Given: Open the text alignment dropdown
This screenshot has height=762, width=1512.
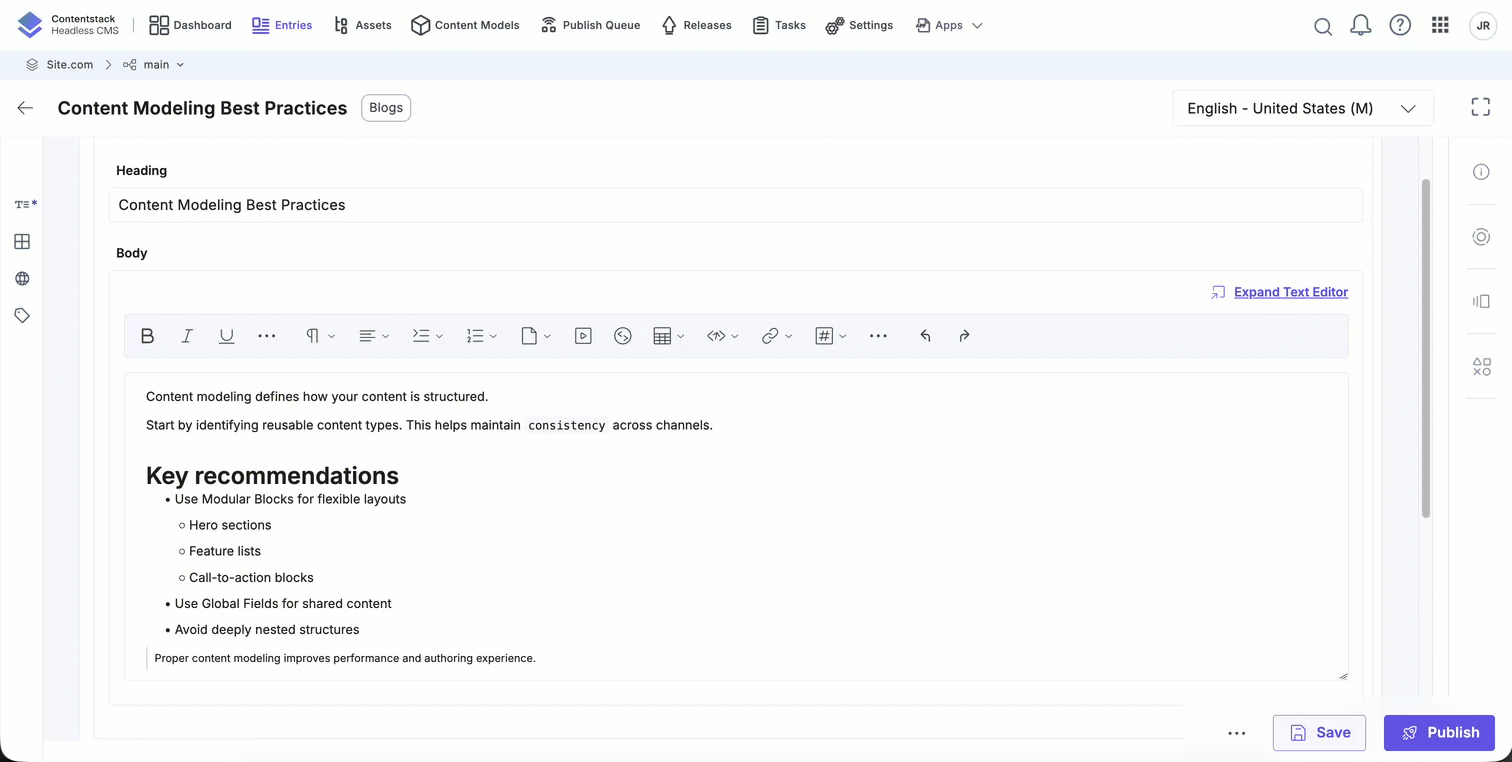Looking at the screenshot, I should [374, 336].
